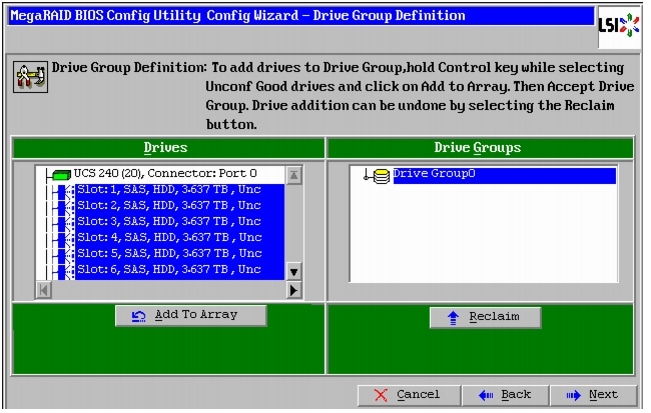
Task: Click the Drives panel header
Action: (168, 148)
